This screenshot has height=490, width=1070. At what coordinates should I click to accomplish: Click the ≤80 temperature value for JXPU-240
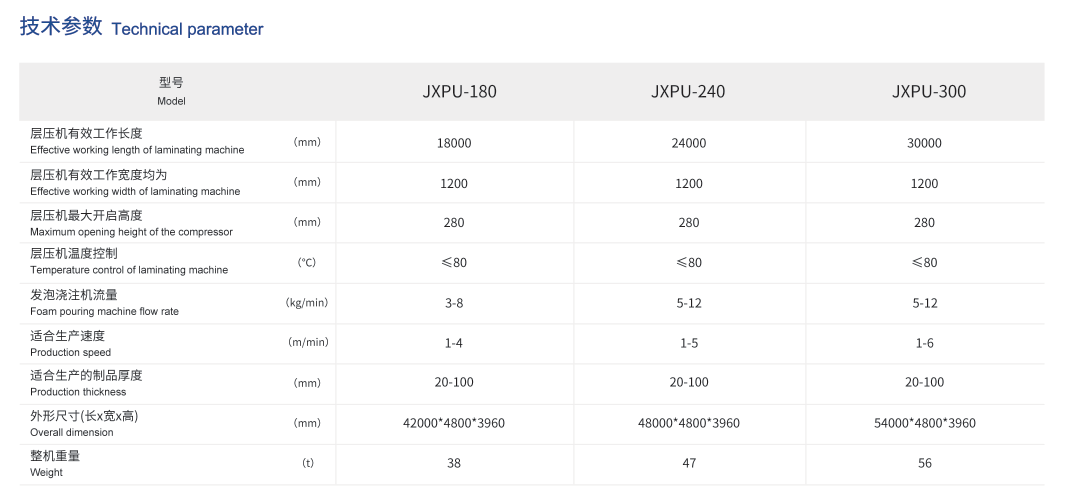point(689,263)
